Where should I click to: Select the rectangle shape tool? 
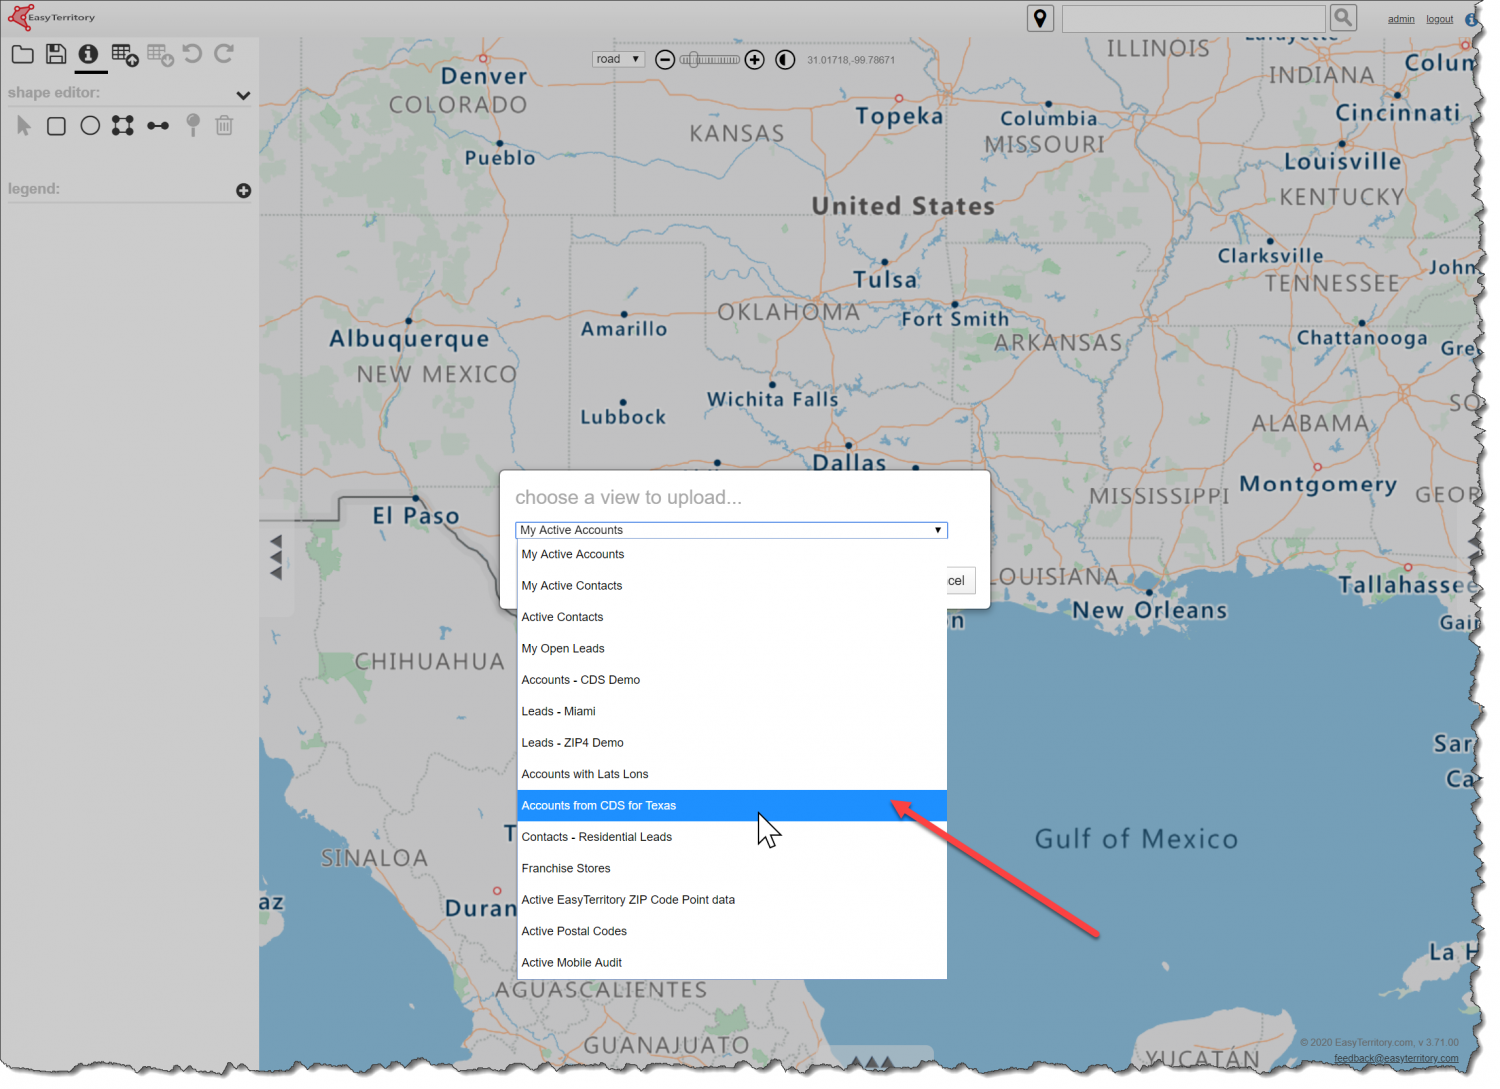click(56, 126)
